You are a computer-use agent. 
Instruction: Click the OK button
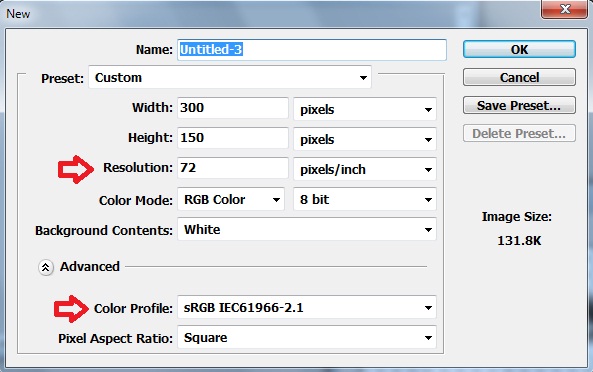[x=519, y=50]
